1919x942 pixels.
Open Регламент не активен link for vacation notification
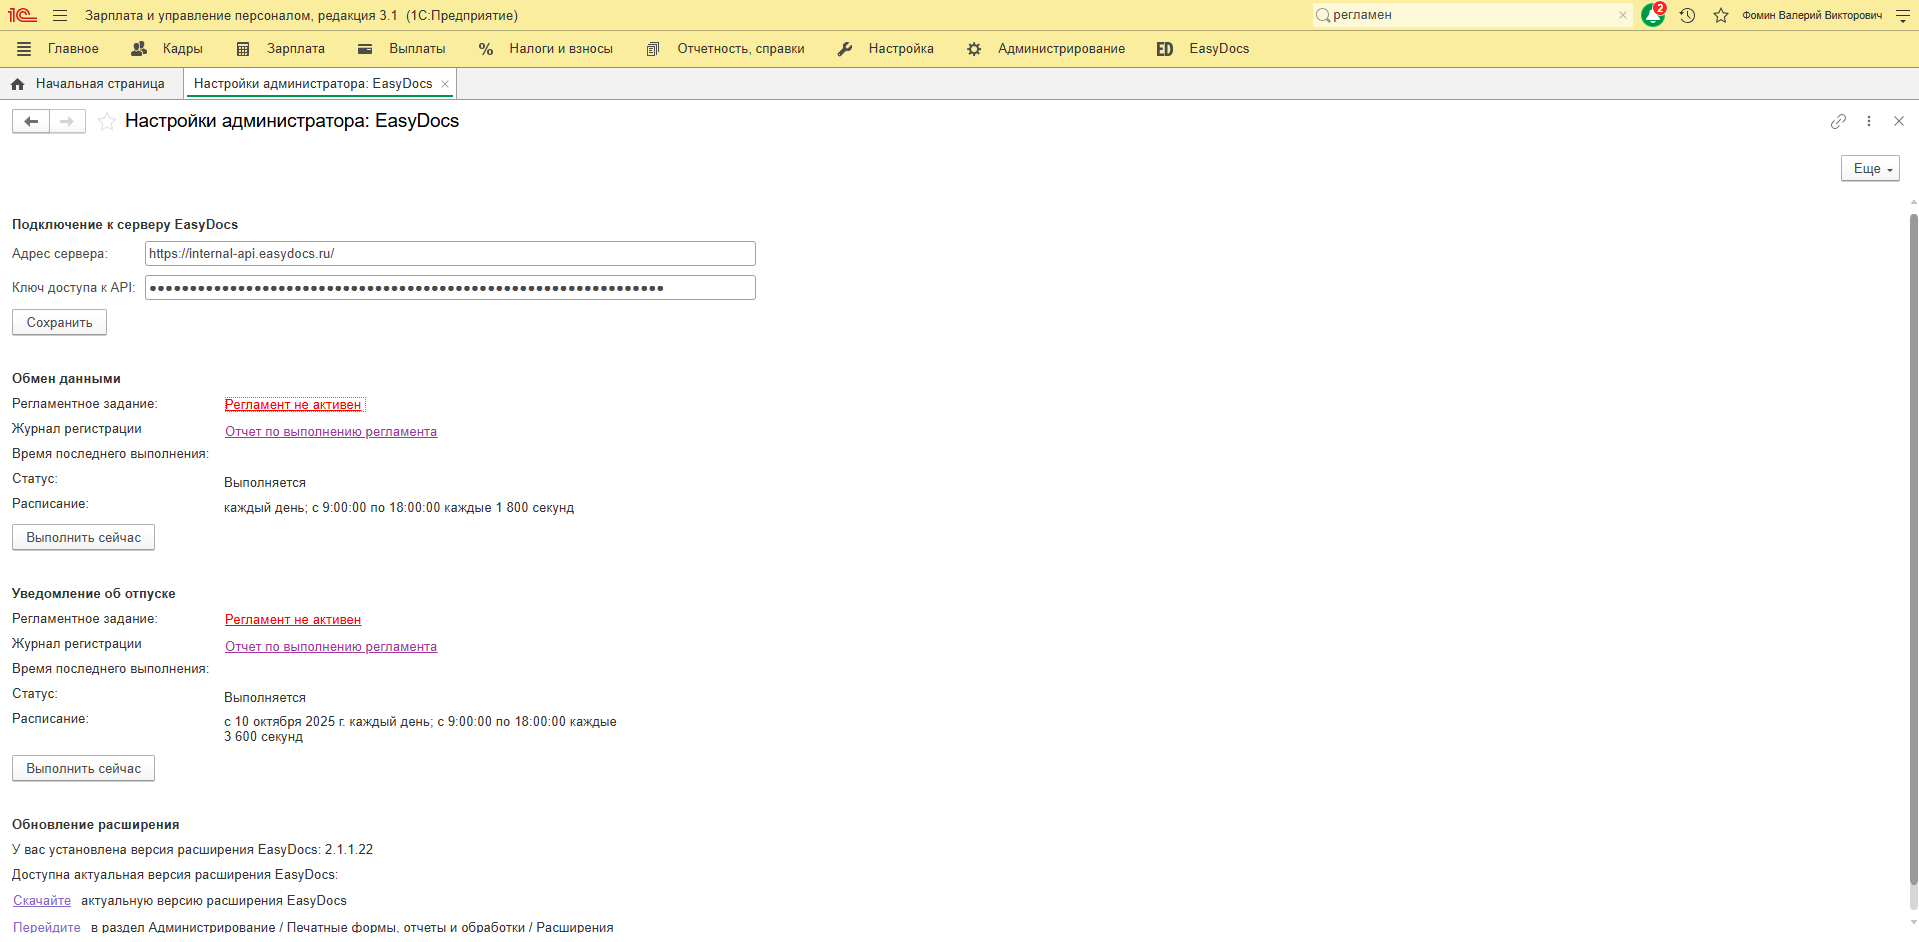(293, 620)
